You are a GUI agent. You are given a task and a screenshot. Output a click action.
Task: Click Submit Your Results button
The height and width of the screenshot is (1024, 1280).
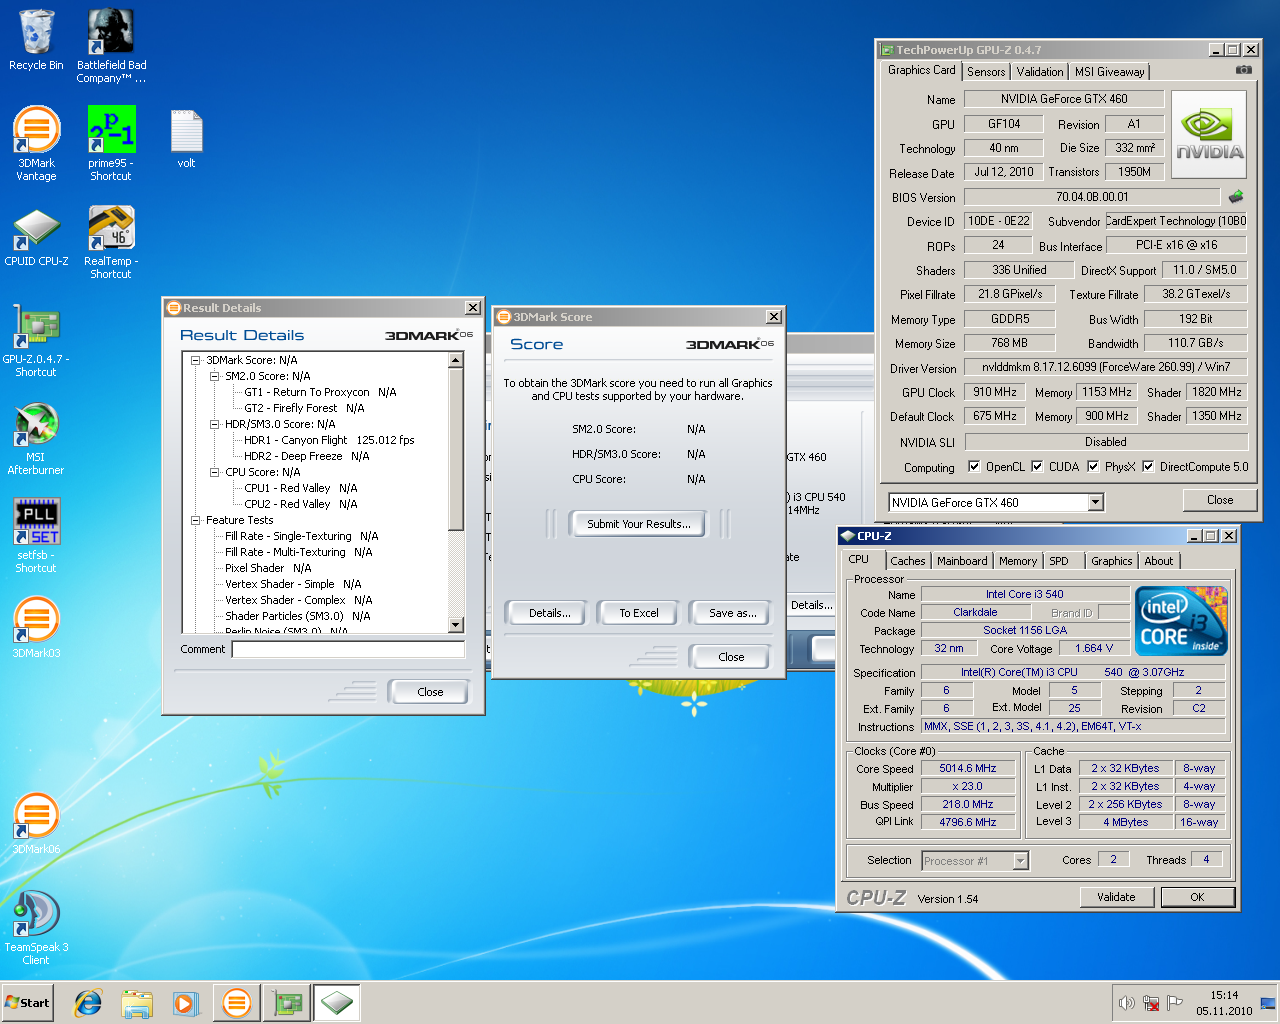pyautogui.click(x=639, y=524)
